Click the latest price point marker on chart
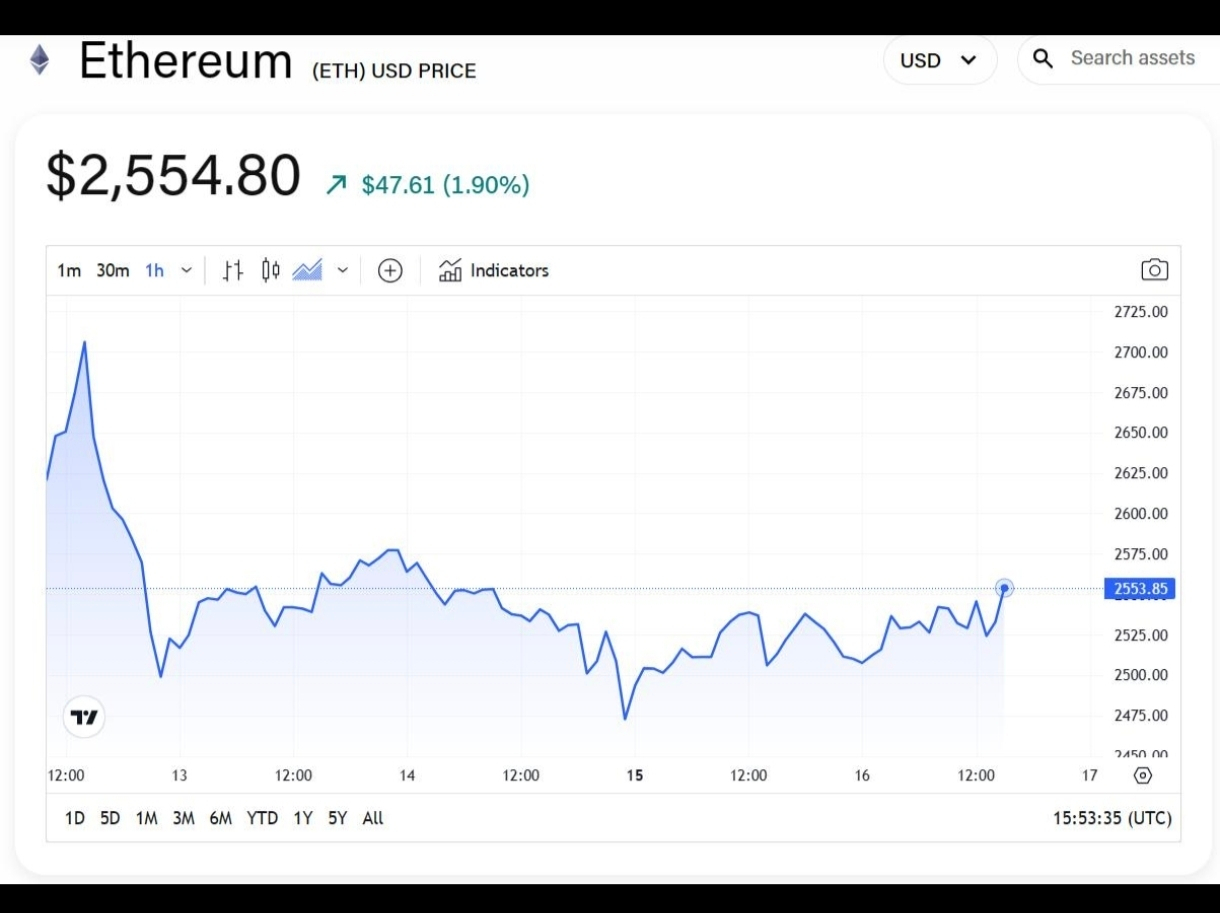 point(1004,588)
